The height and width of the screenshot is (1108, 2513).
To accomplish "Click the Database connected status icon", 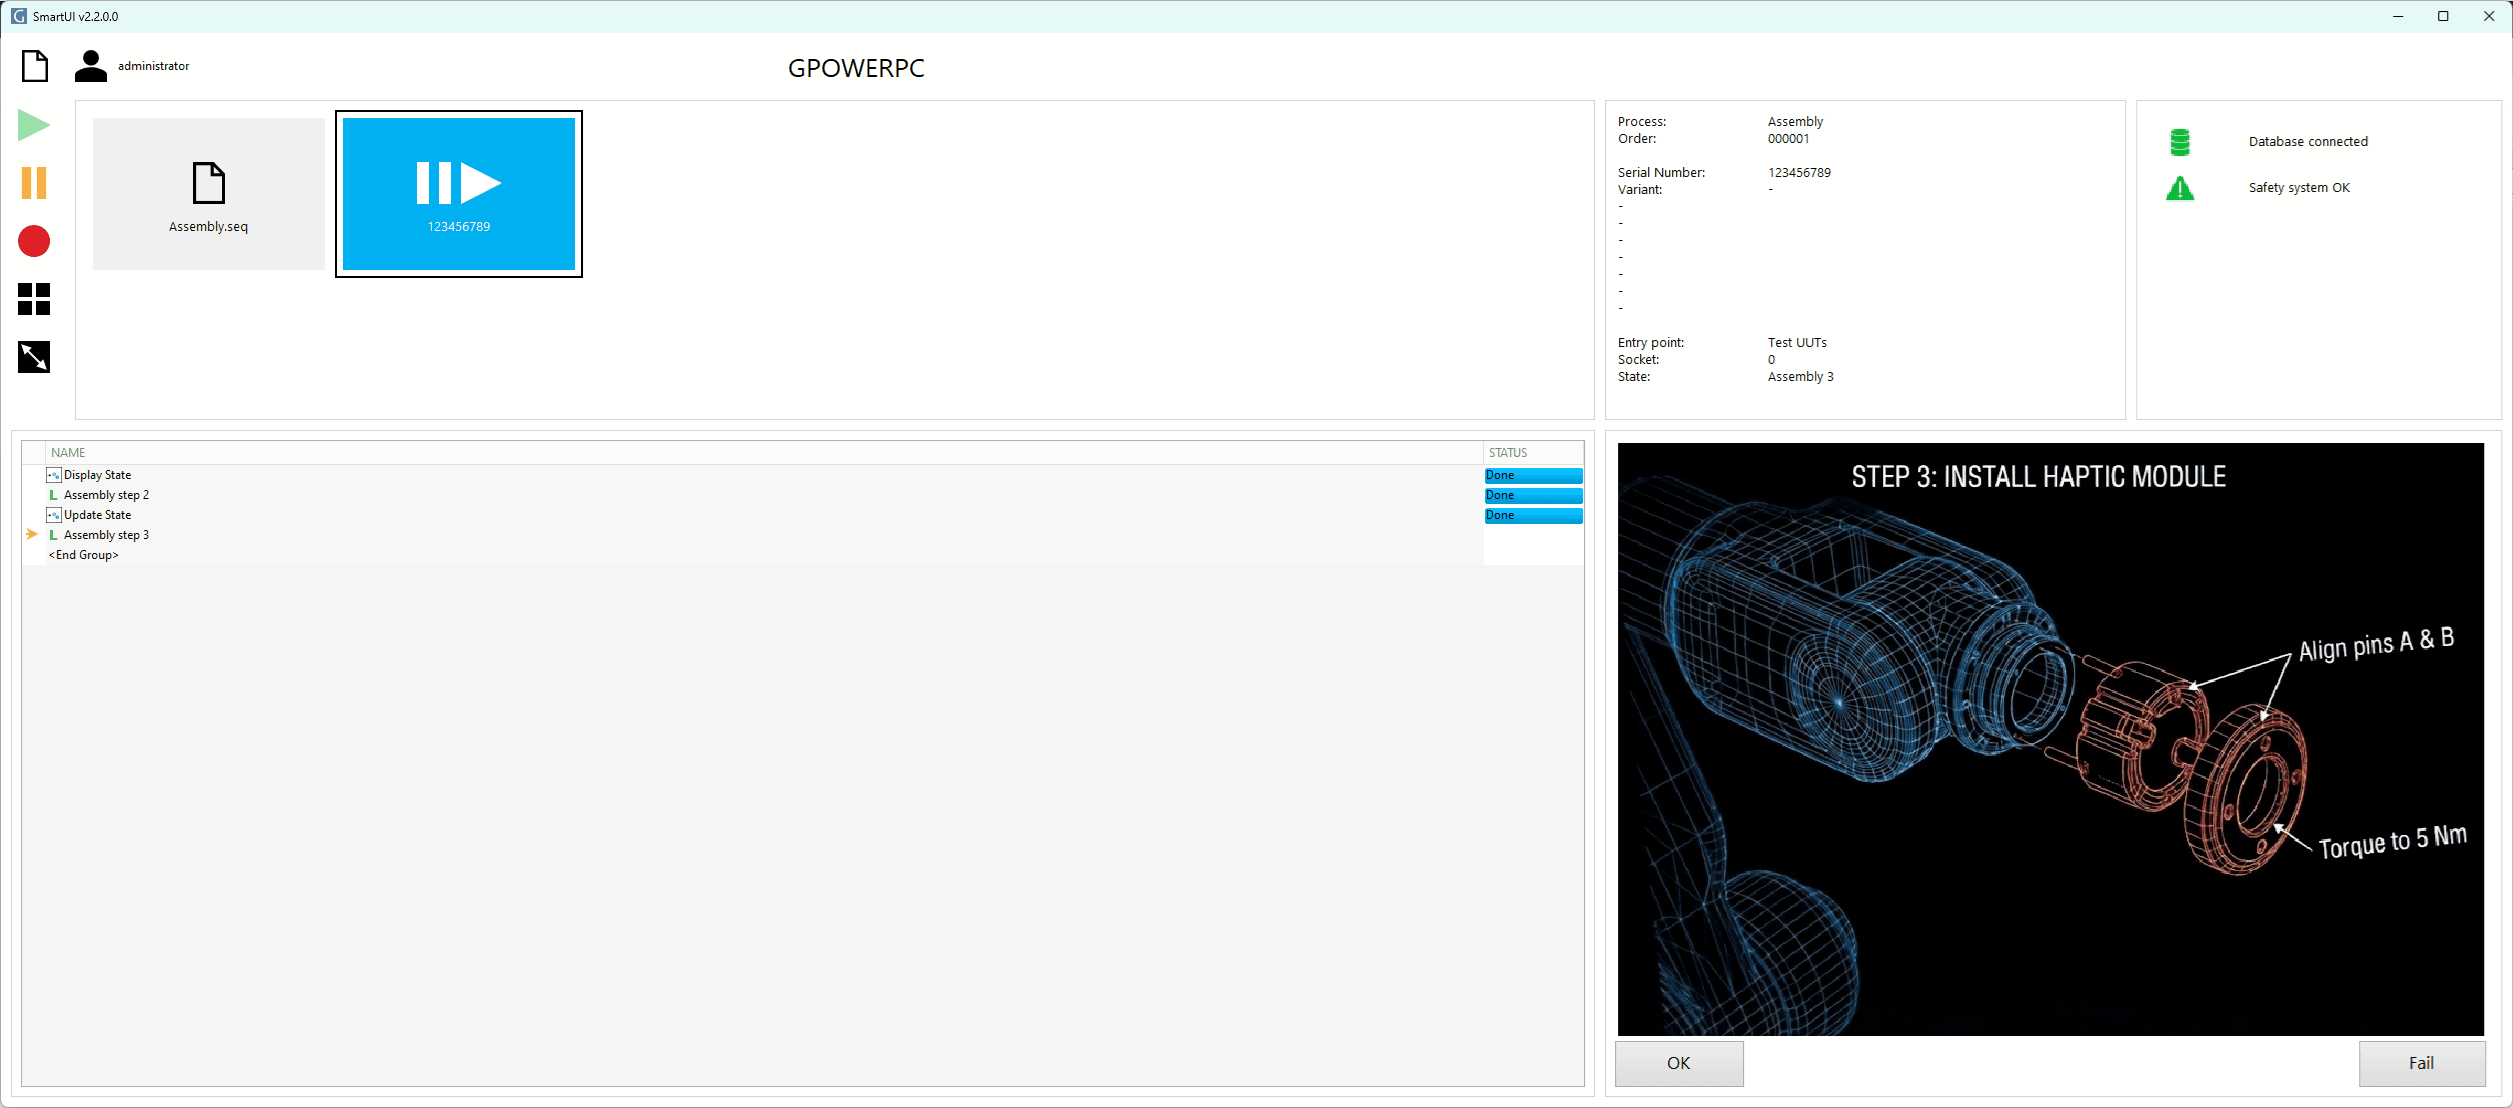I will [2180, 142].
